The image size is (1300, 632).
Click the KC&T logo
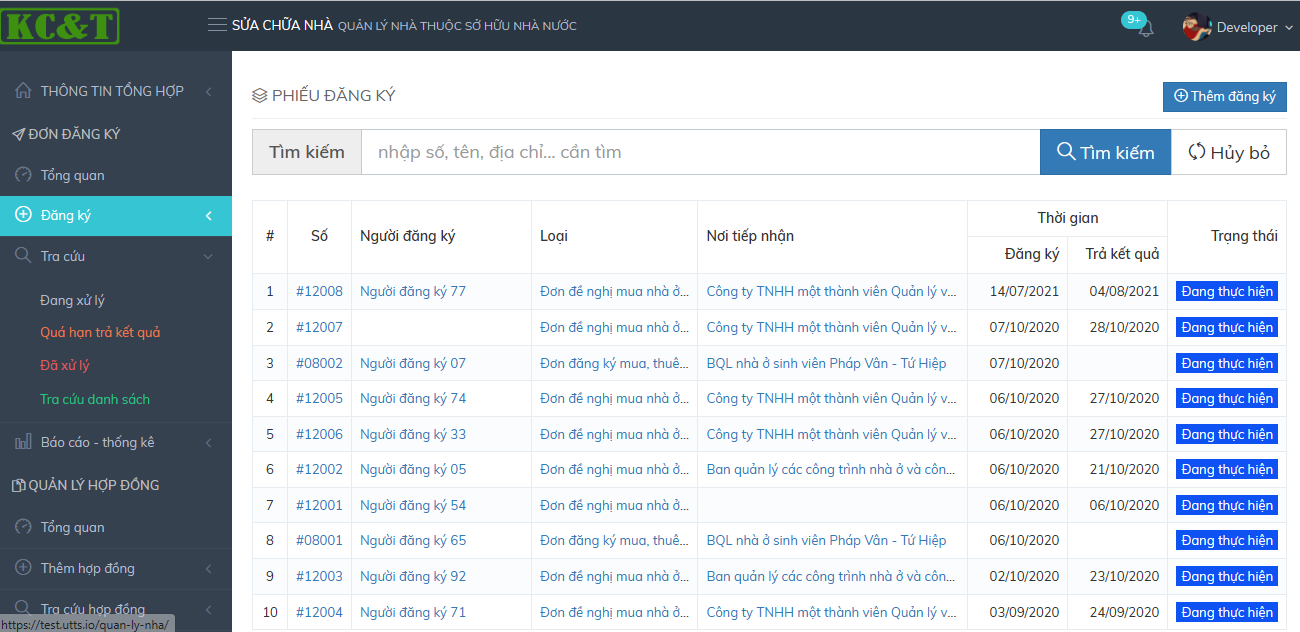click(x=60, y=26)
